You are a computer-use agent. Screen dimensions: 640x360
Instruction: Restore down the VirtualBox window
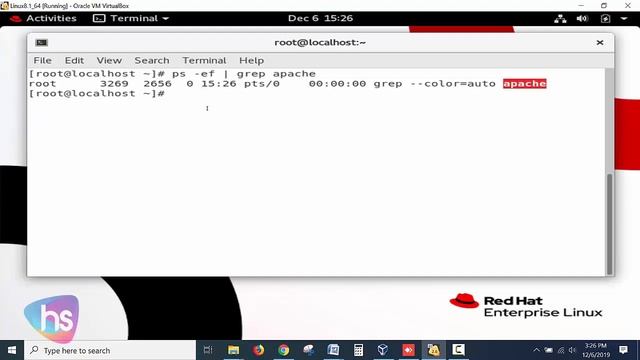tap(604, 5)
